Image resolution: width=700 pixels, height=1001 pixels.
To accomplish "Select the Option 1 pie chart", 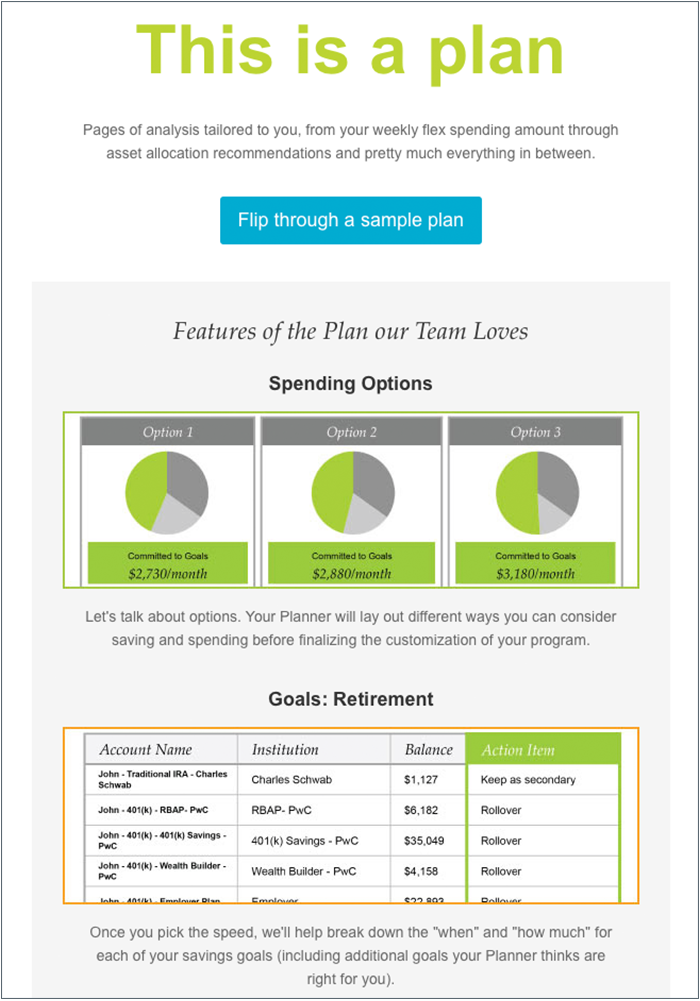I will [x=167, y=493].
